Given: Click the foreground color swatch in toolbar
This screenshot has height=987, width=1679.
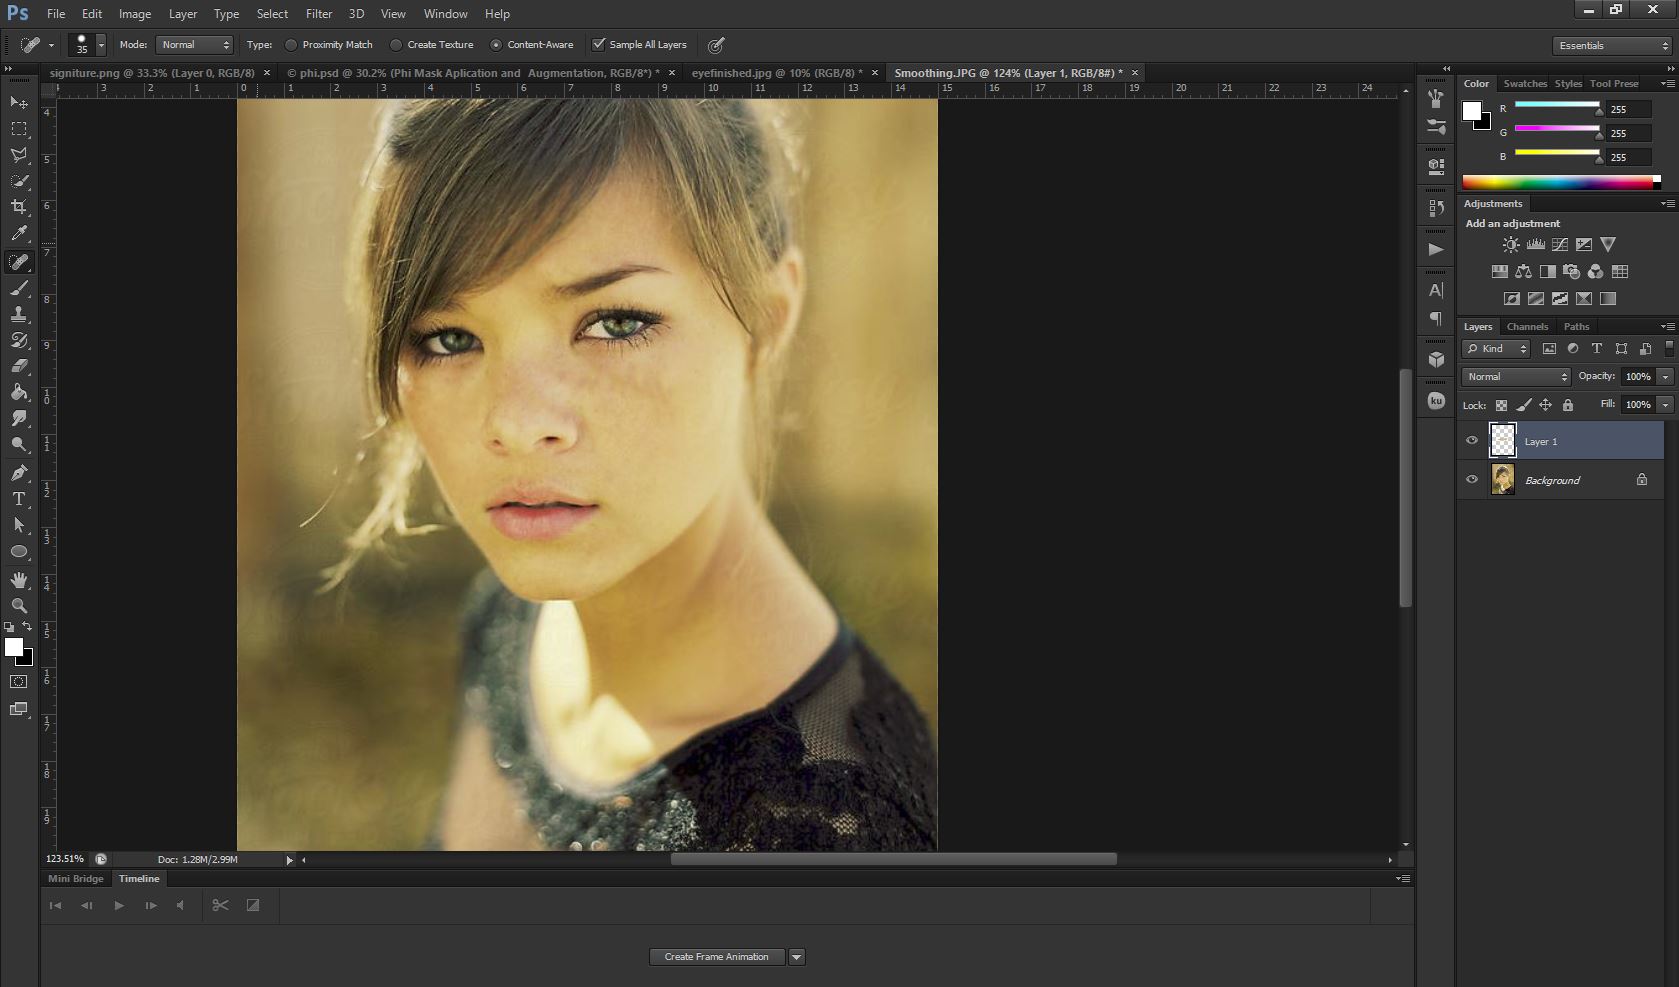Looking at the screenshot, I should tap(13, 648).
